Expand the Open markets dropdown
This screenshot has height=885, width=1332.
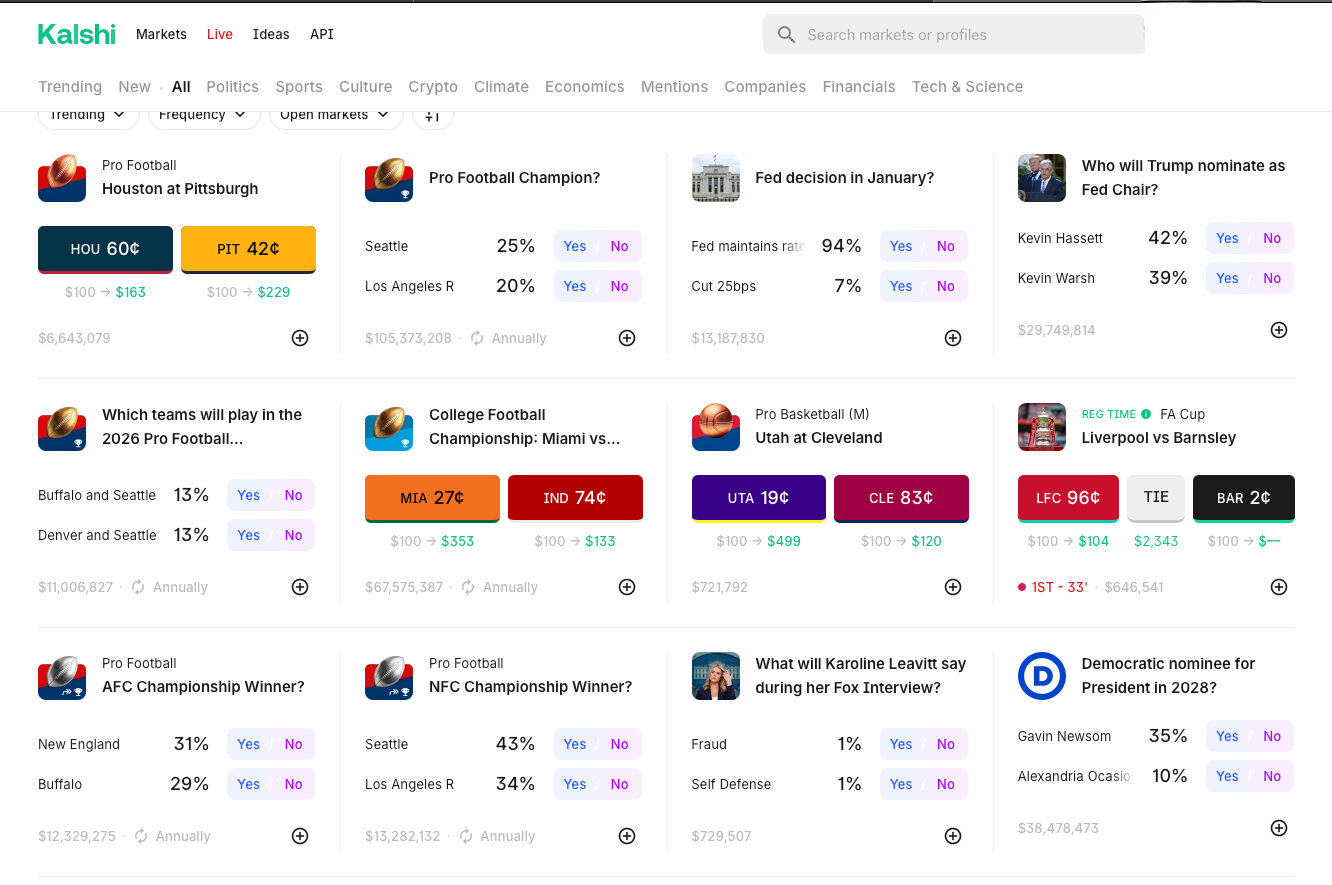335,115
